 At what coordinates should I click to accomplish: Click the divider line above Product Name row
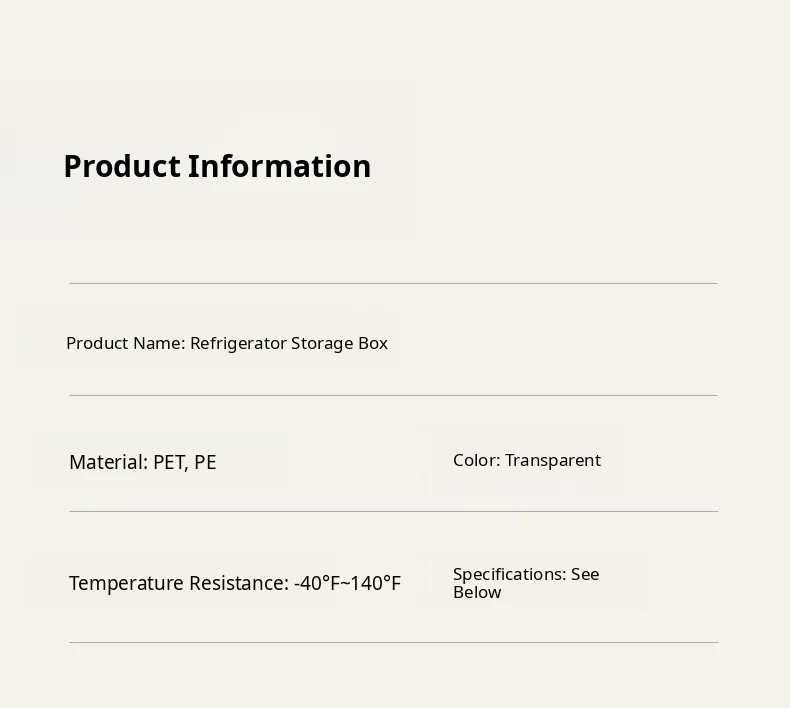[393, 283]
